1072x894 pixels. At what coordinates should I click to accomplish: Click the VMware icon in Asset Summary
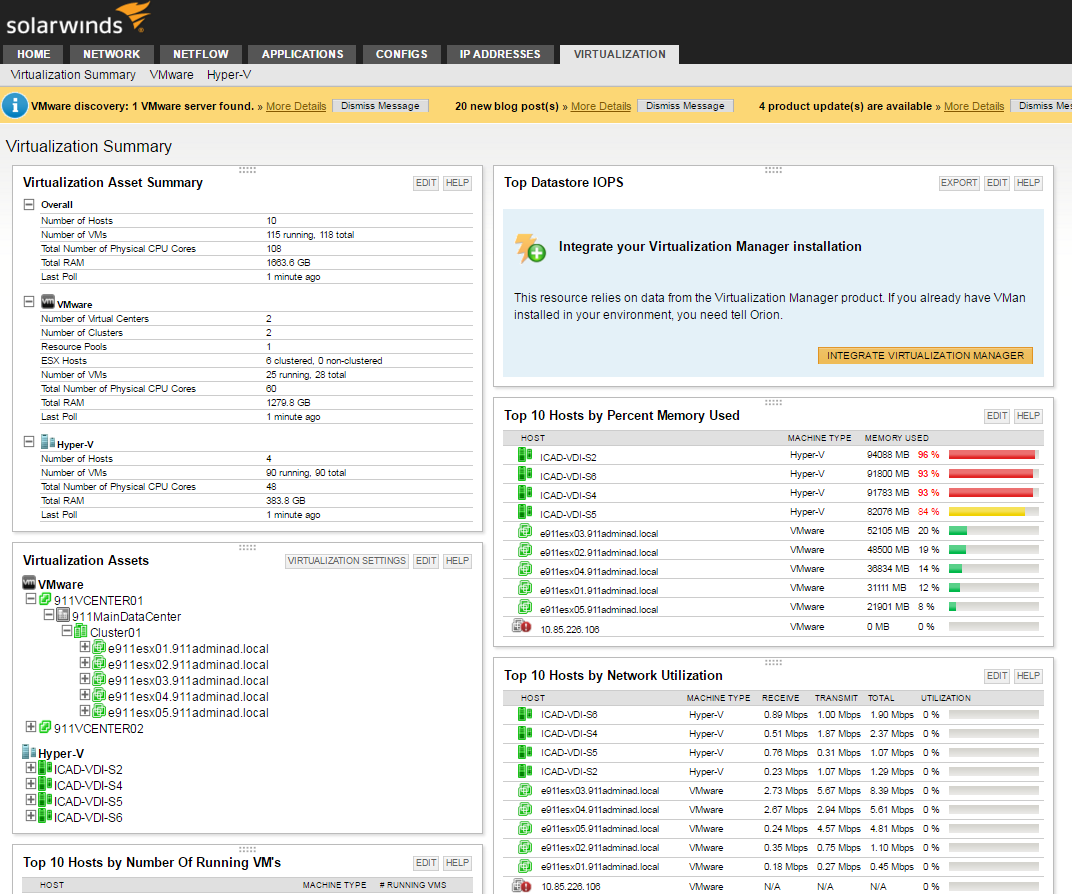[48, 302]
